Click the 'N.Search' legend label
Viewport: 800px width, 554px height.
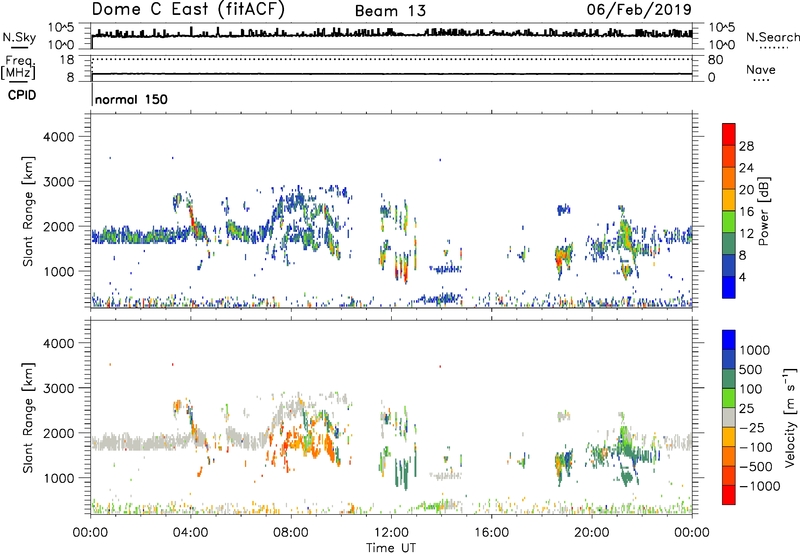772,37
